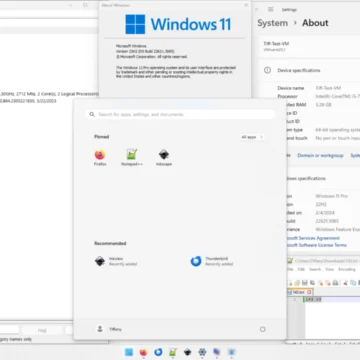Click the 22H2 version value in Settings
360x360 pixels.
point(321,204)
